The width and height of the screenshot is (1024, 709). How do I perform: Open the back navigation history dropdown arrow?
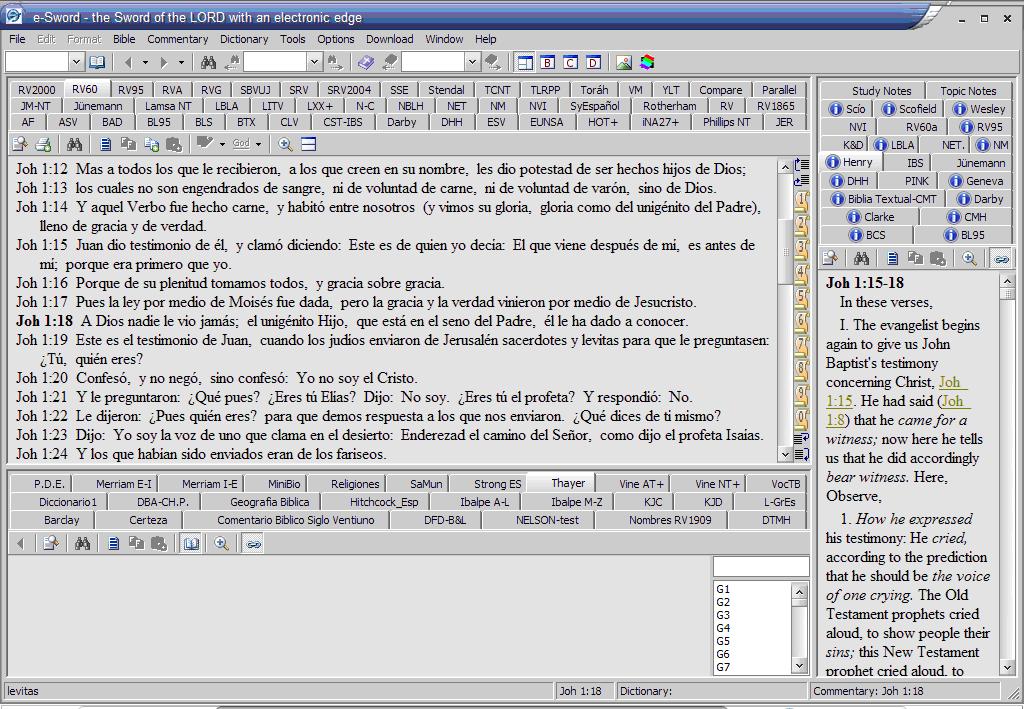tap(145, 63)
